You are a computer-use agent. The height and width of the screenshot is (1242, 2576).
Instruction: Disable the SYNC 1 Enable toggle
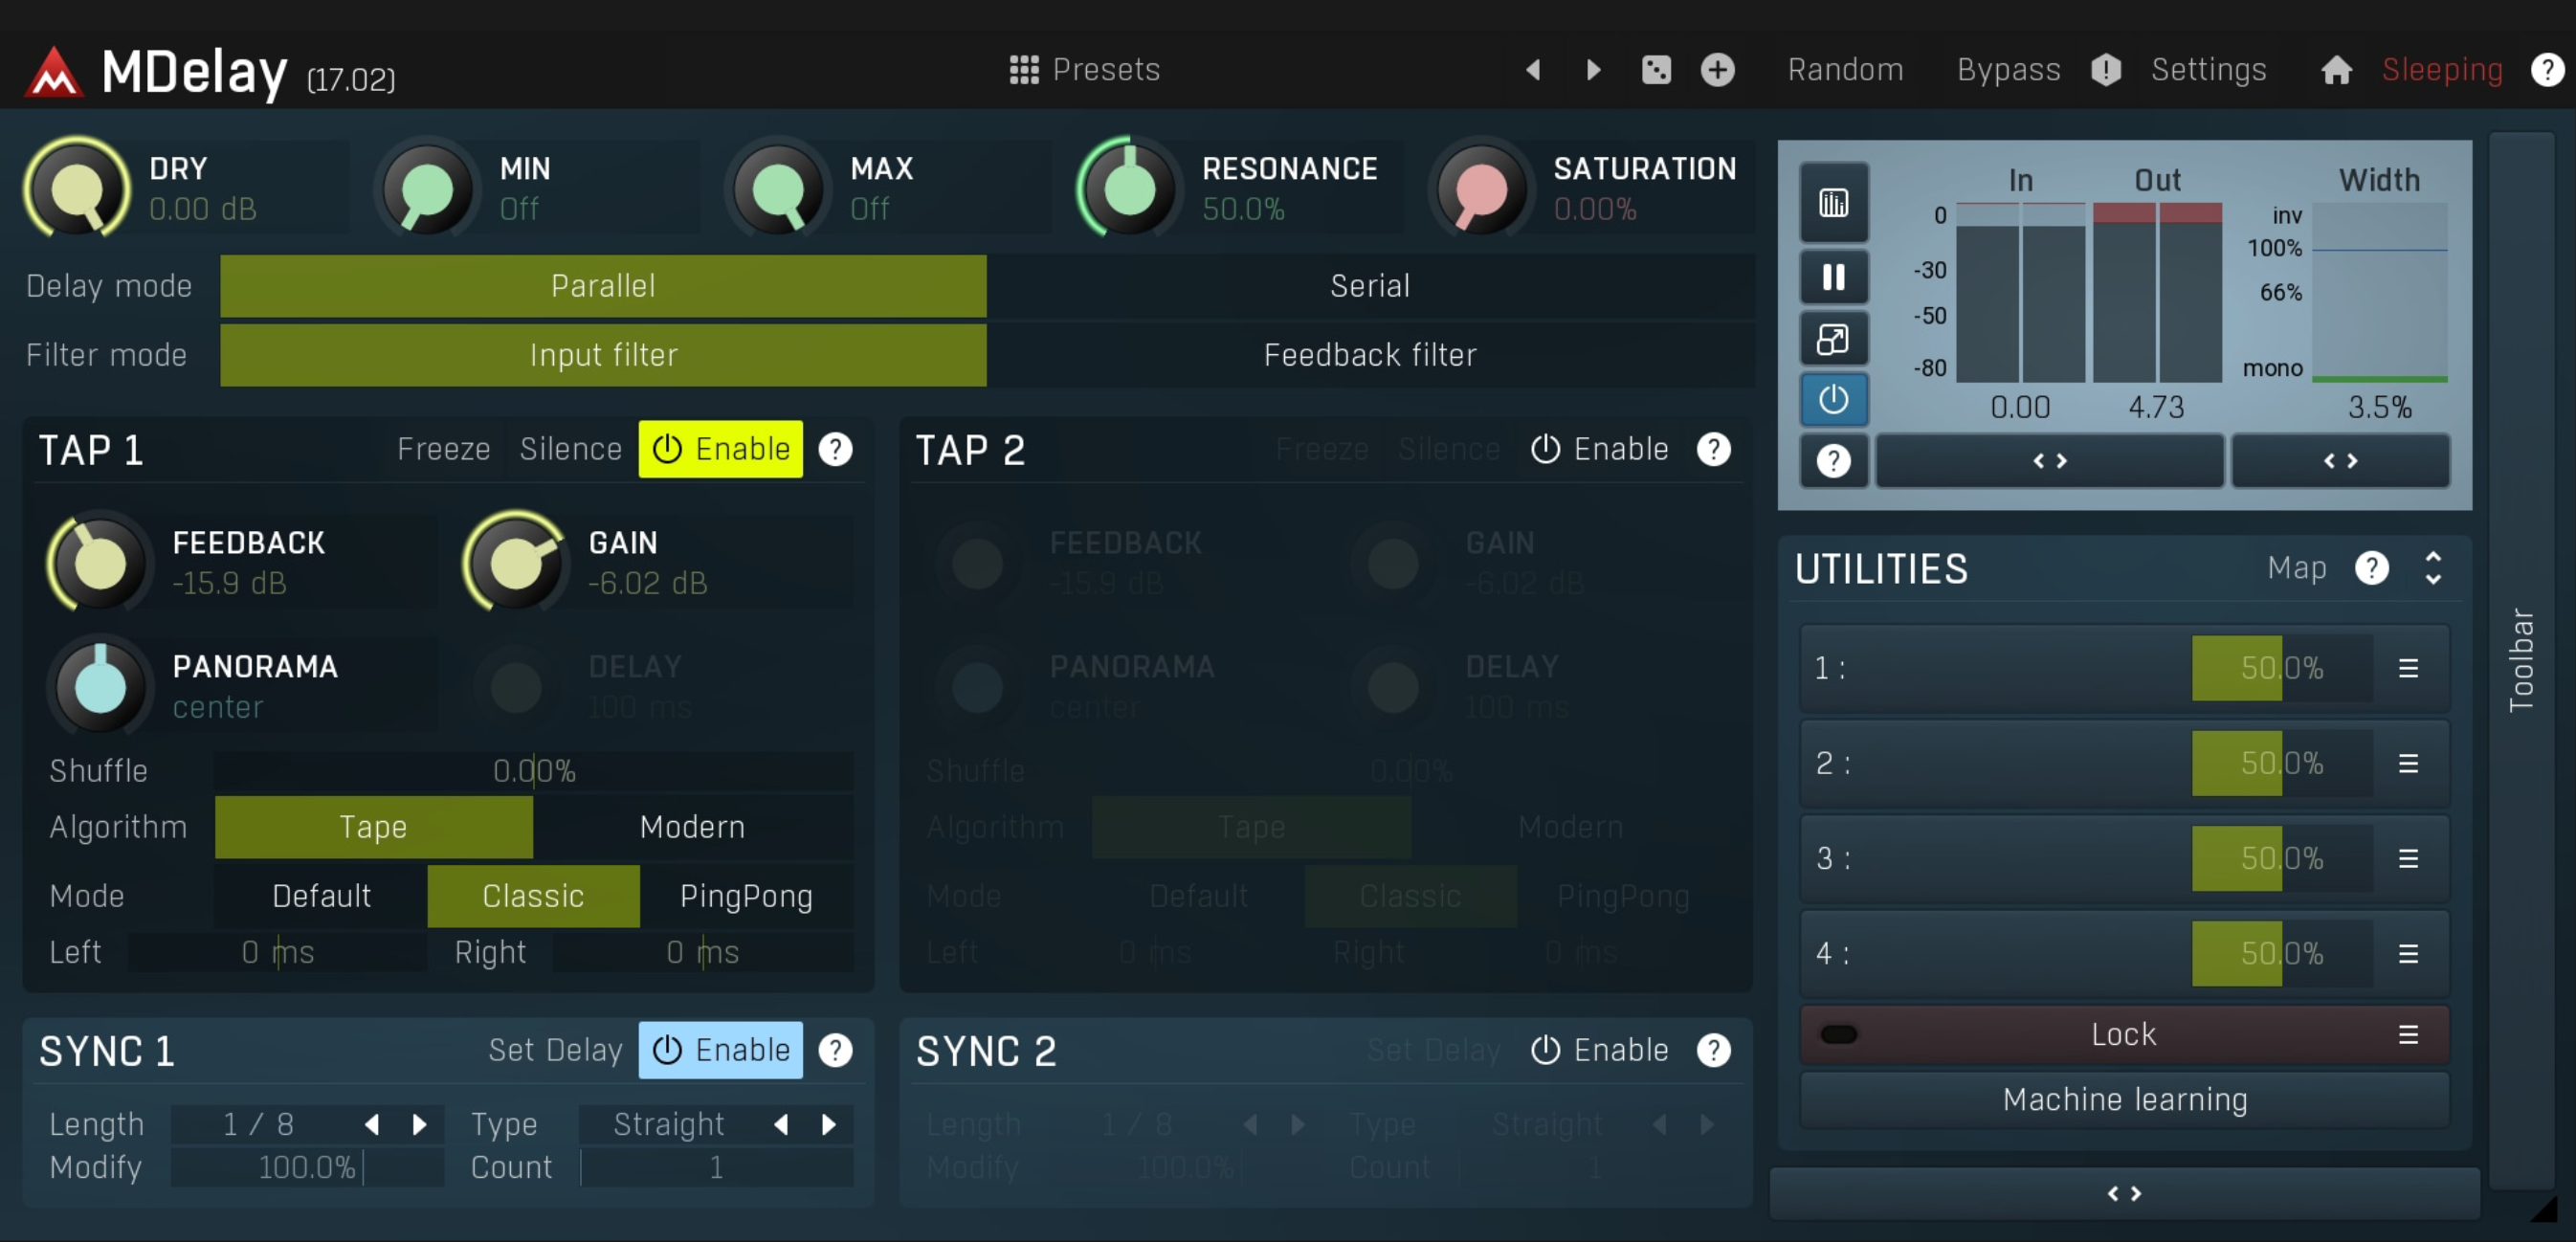(x=720, y=1050)
